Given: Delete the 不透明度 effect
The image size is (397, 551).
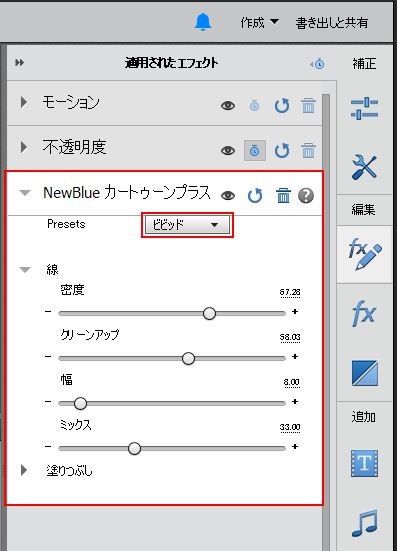Looking at the screenshot, I should click(308, 150).
